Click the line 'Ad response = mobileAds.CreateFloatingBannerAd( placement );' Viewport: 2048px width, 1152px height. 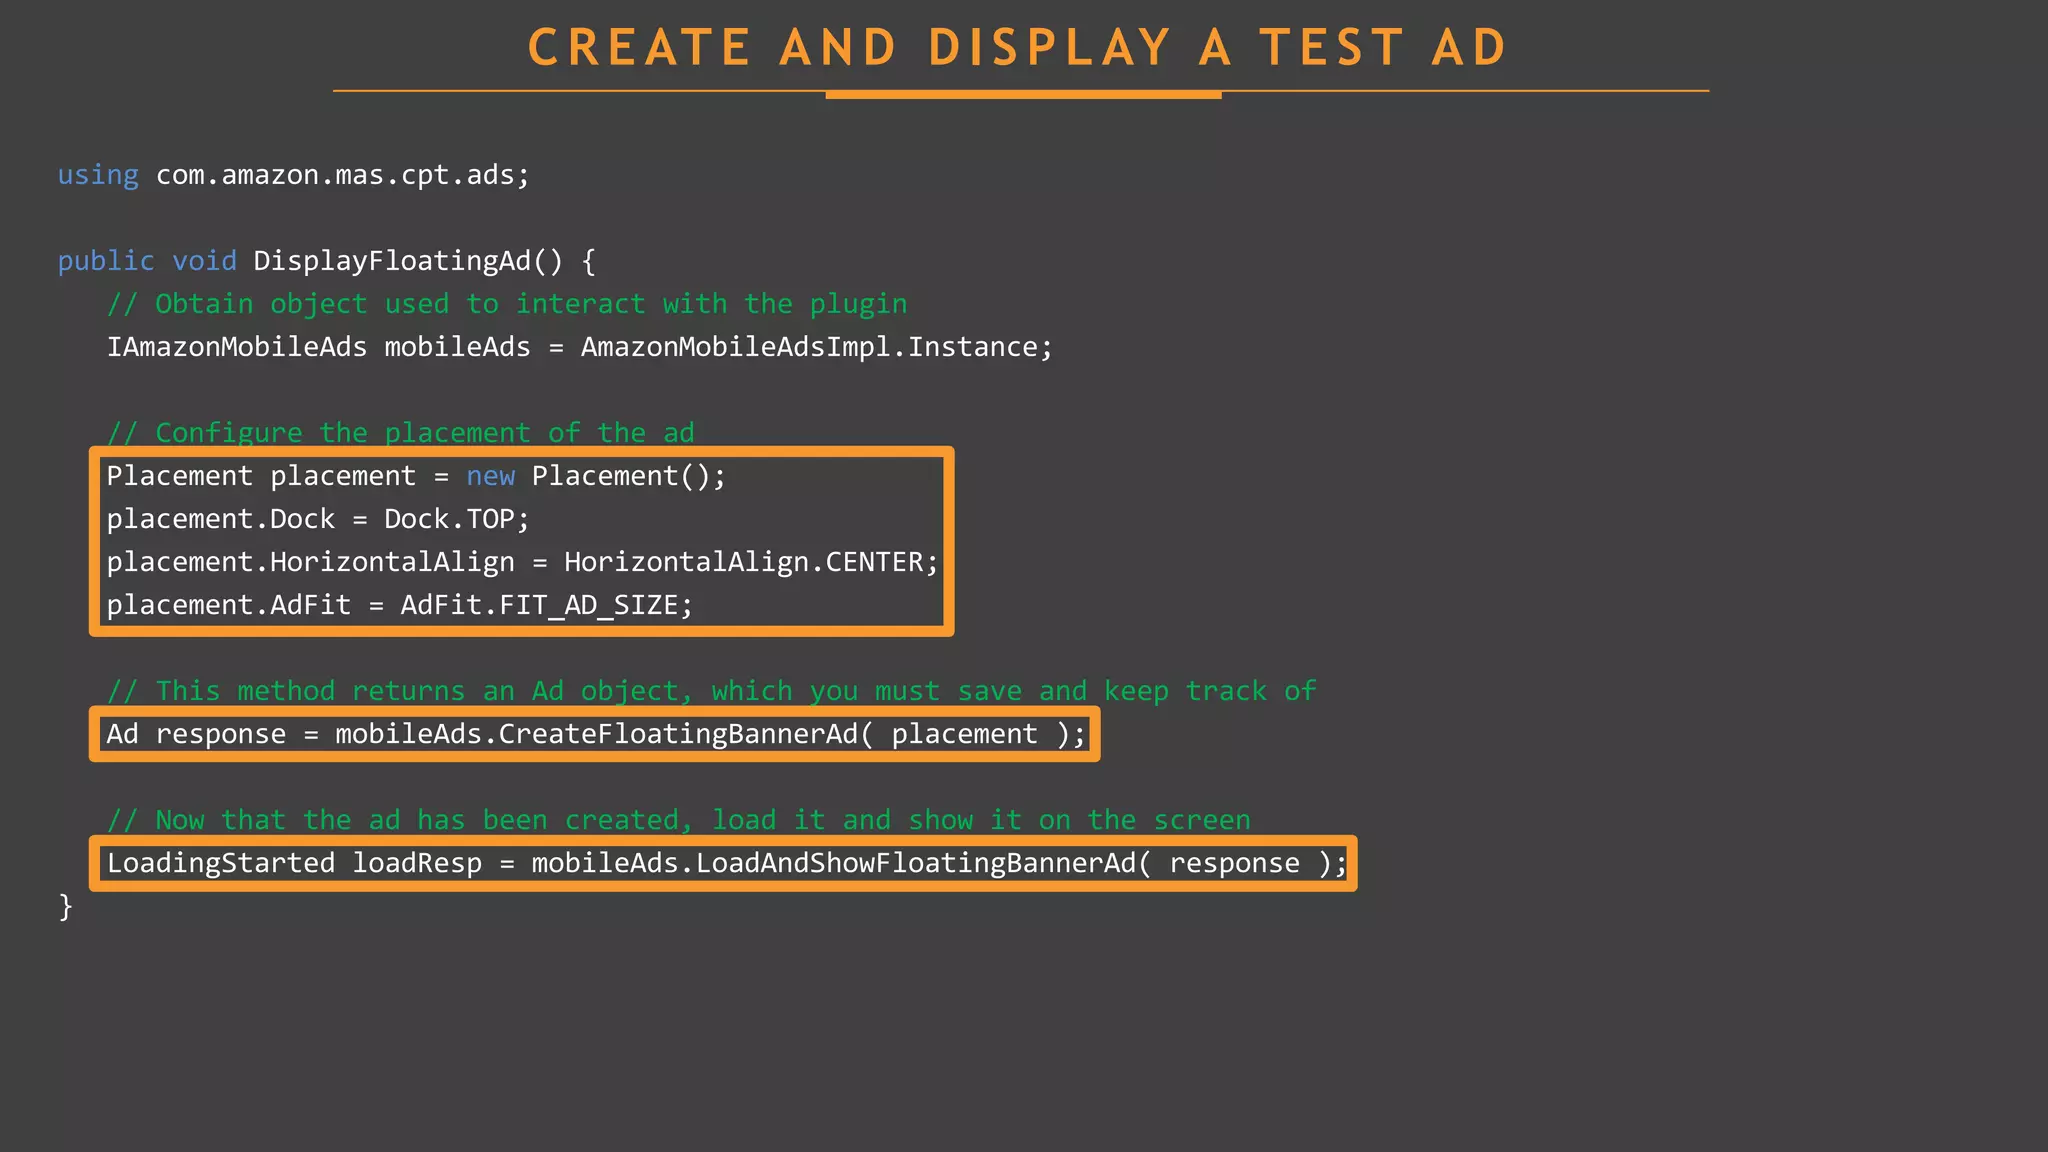[596, 734]
